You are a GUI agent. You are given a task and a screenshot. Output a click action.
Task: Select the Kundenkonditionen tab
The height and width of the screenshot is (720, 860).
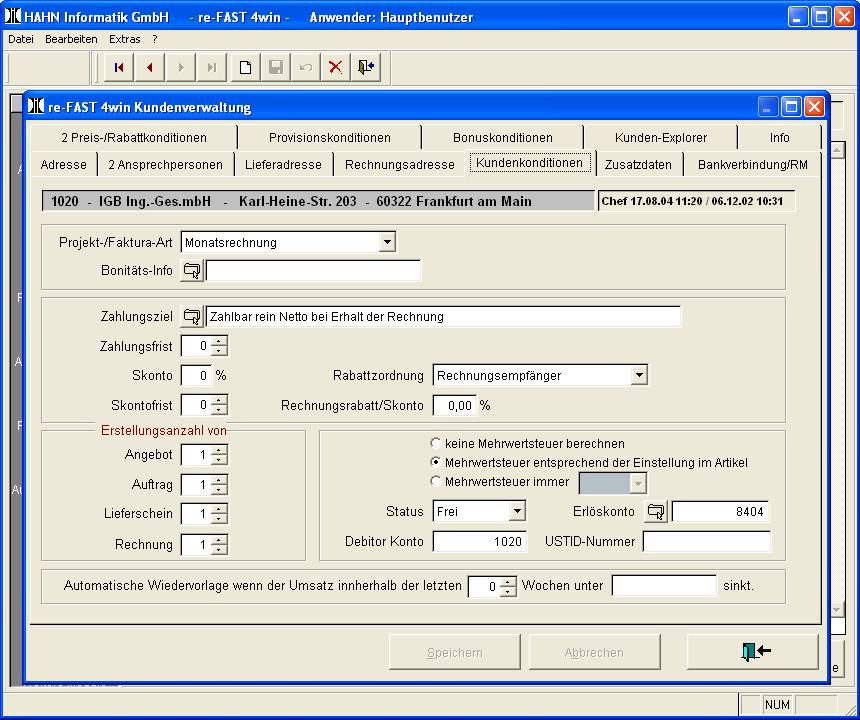click(529, 163)
